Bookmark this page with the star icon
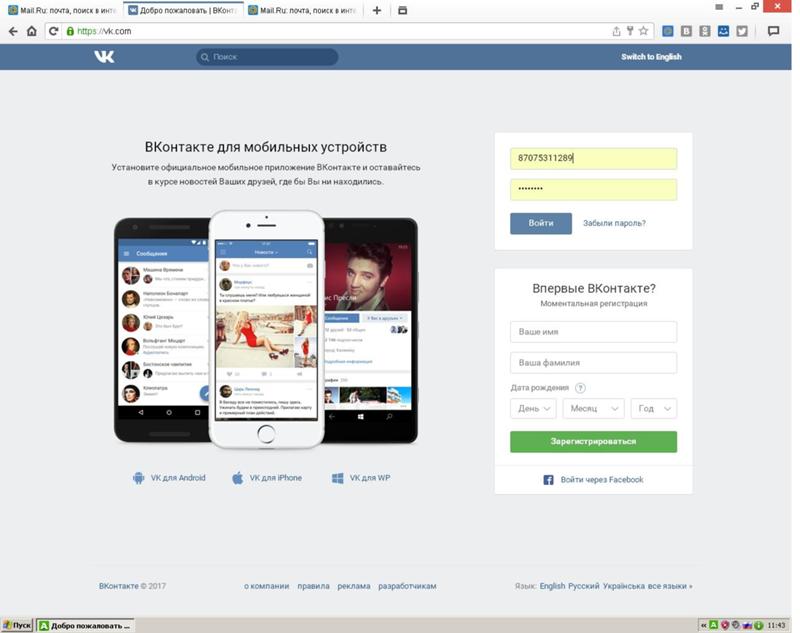The image size is (800, 633). [x=644, y=31]
